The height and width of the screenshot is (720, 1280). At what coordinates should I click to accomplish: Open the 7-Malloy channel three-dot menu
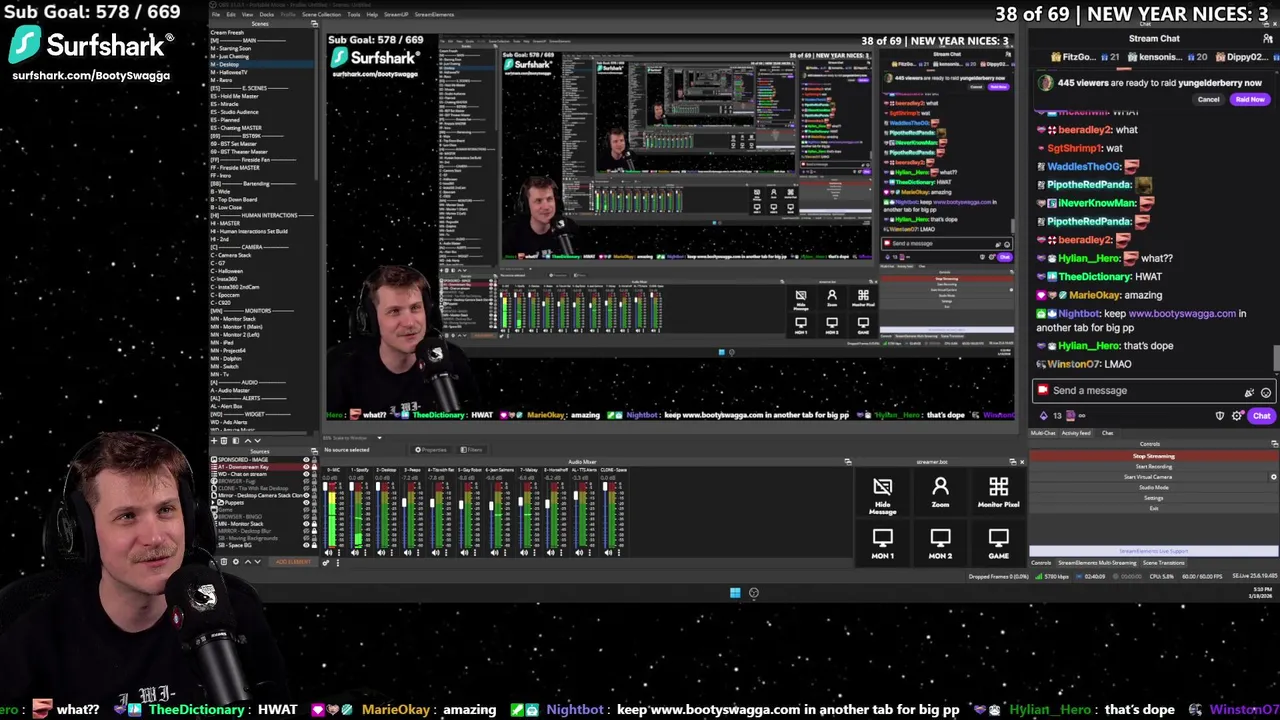[534, 552]
